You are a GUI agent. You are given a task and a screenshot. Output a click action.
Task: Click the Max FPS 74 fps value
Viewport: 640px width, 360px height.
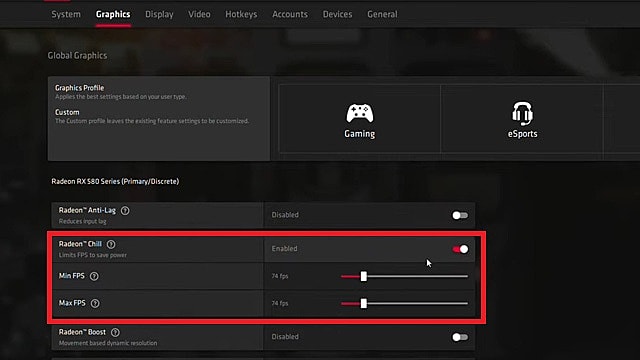tap(280, 303)
